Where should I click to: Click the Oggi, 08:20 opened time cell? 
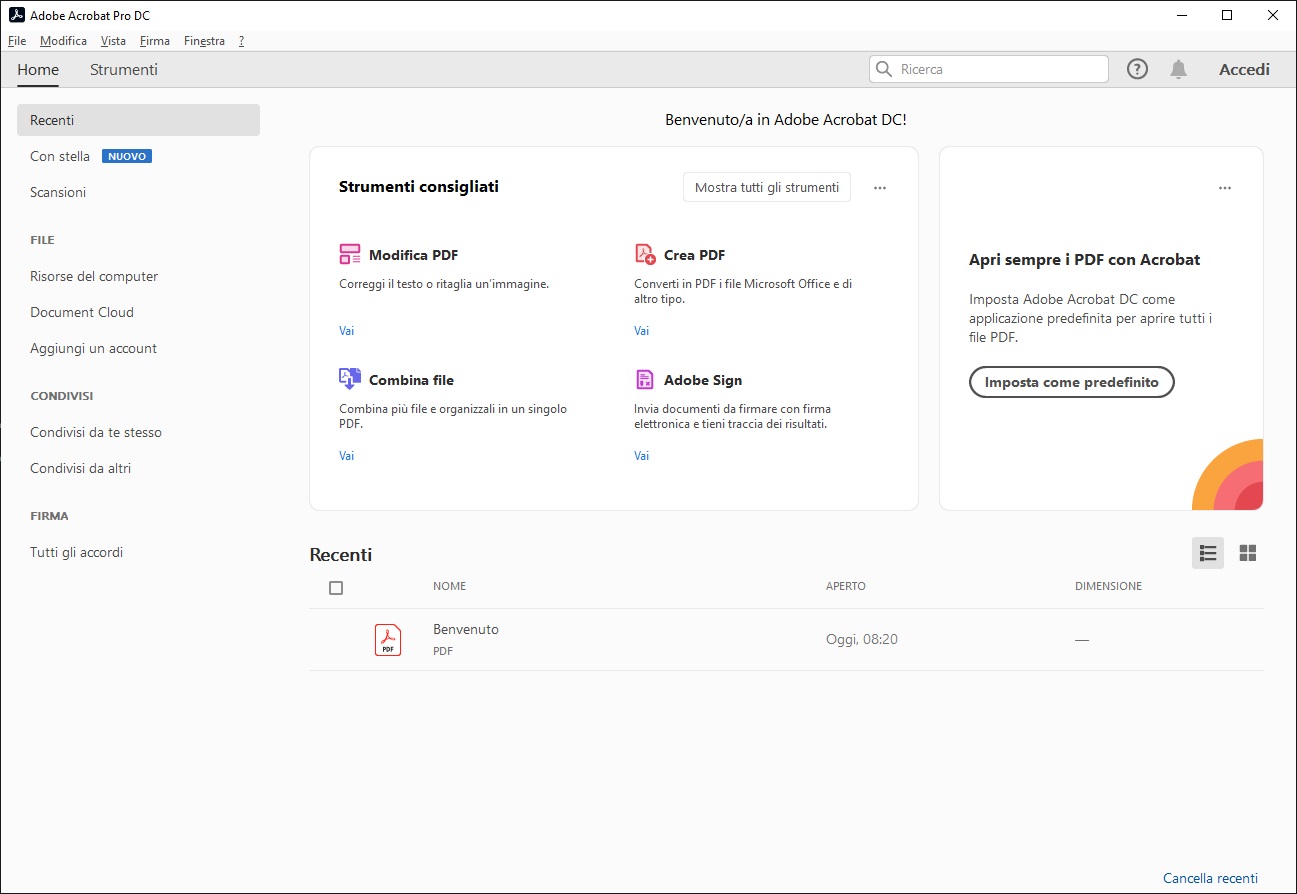click(862, 639)
